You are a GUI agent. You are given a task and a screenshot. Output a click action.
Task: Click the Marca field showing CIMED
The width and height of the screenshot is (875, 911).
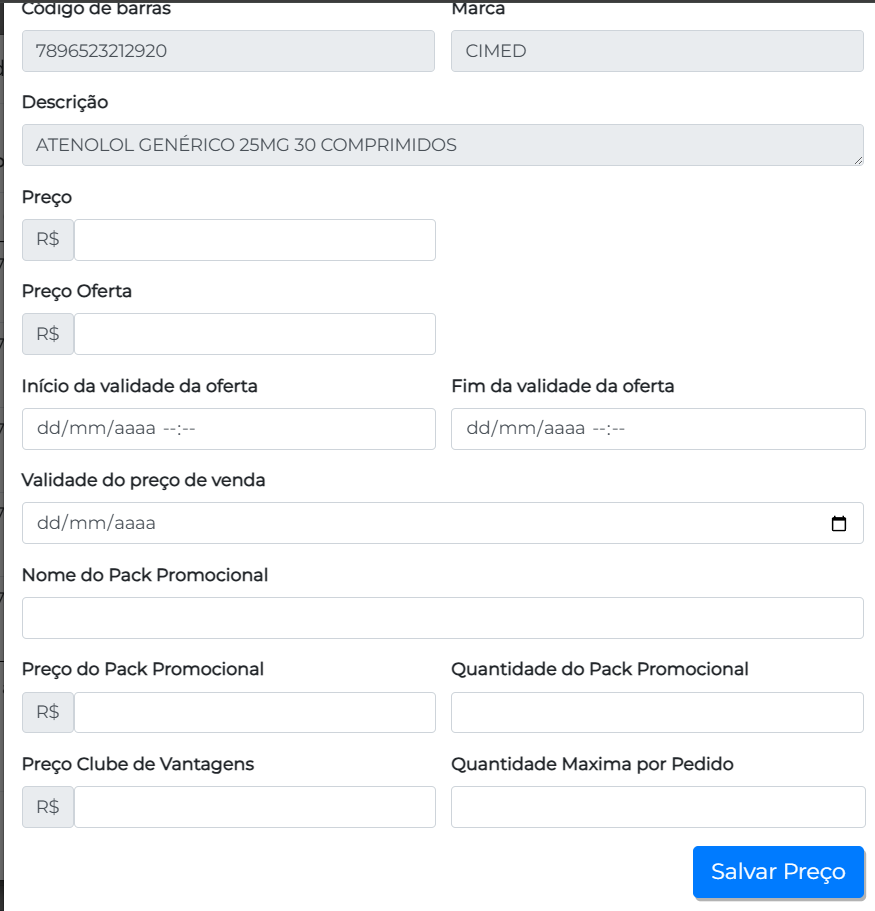point(657,51)
